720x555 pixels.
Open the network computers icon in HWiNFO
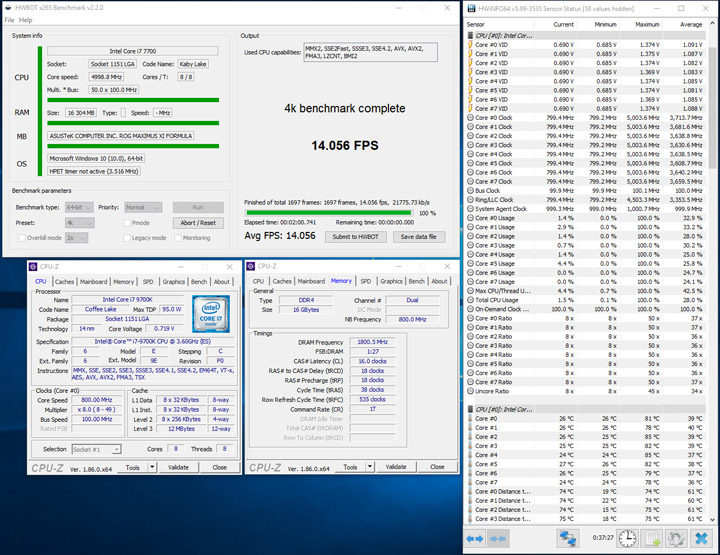pyautogui.click(x=568, y=538)
